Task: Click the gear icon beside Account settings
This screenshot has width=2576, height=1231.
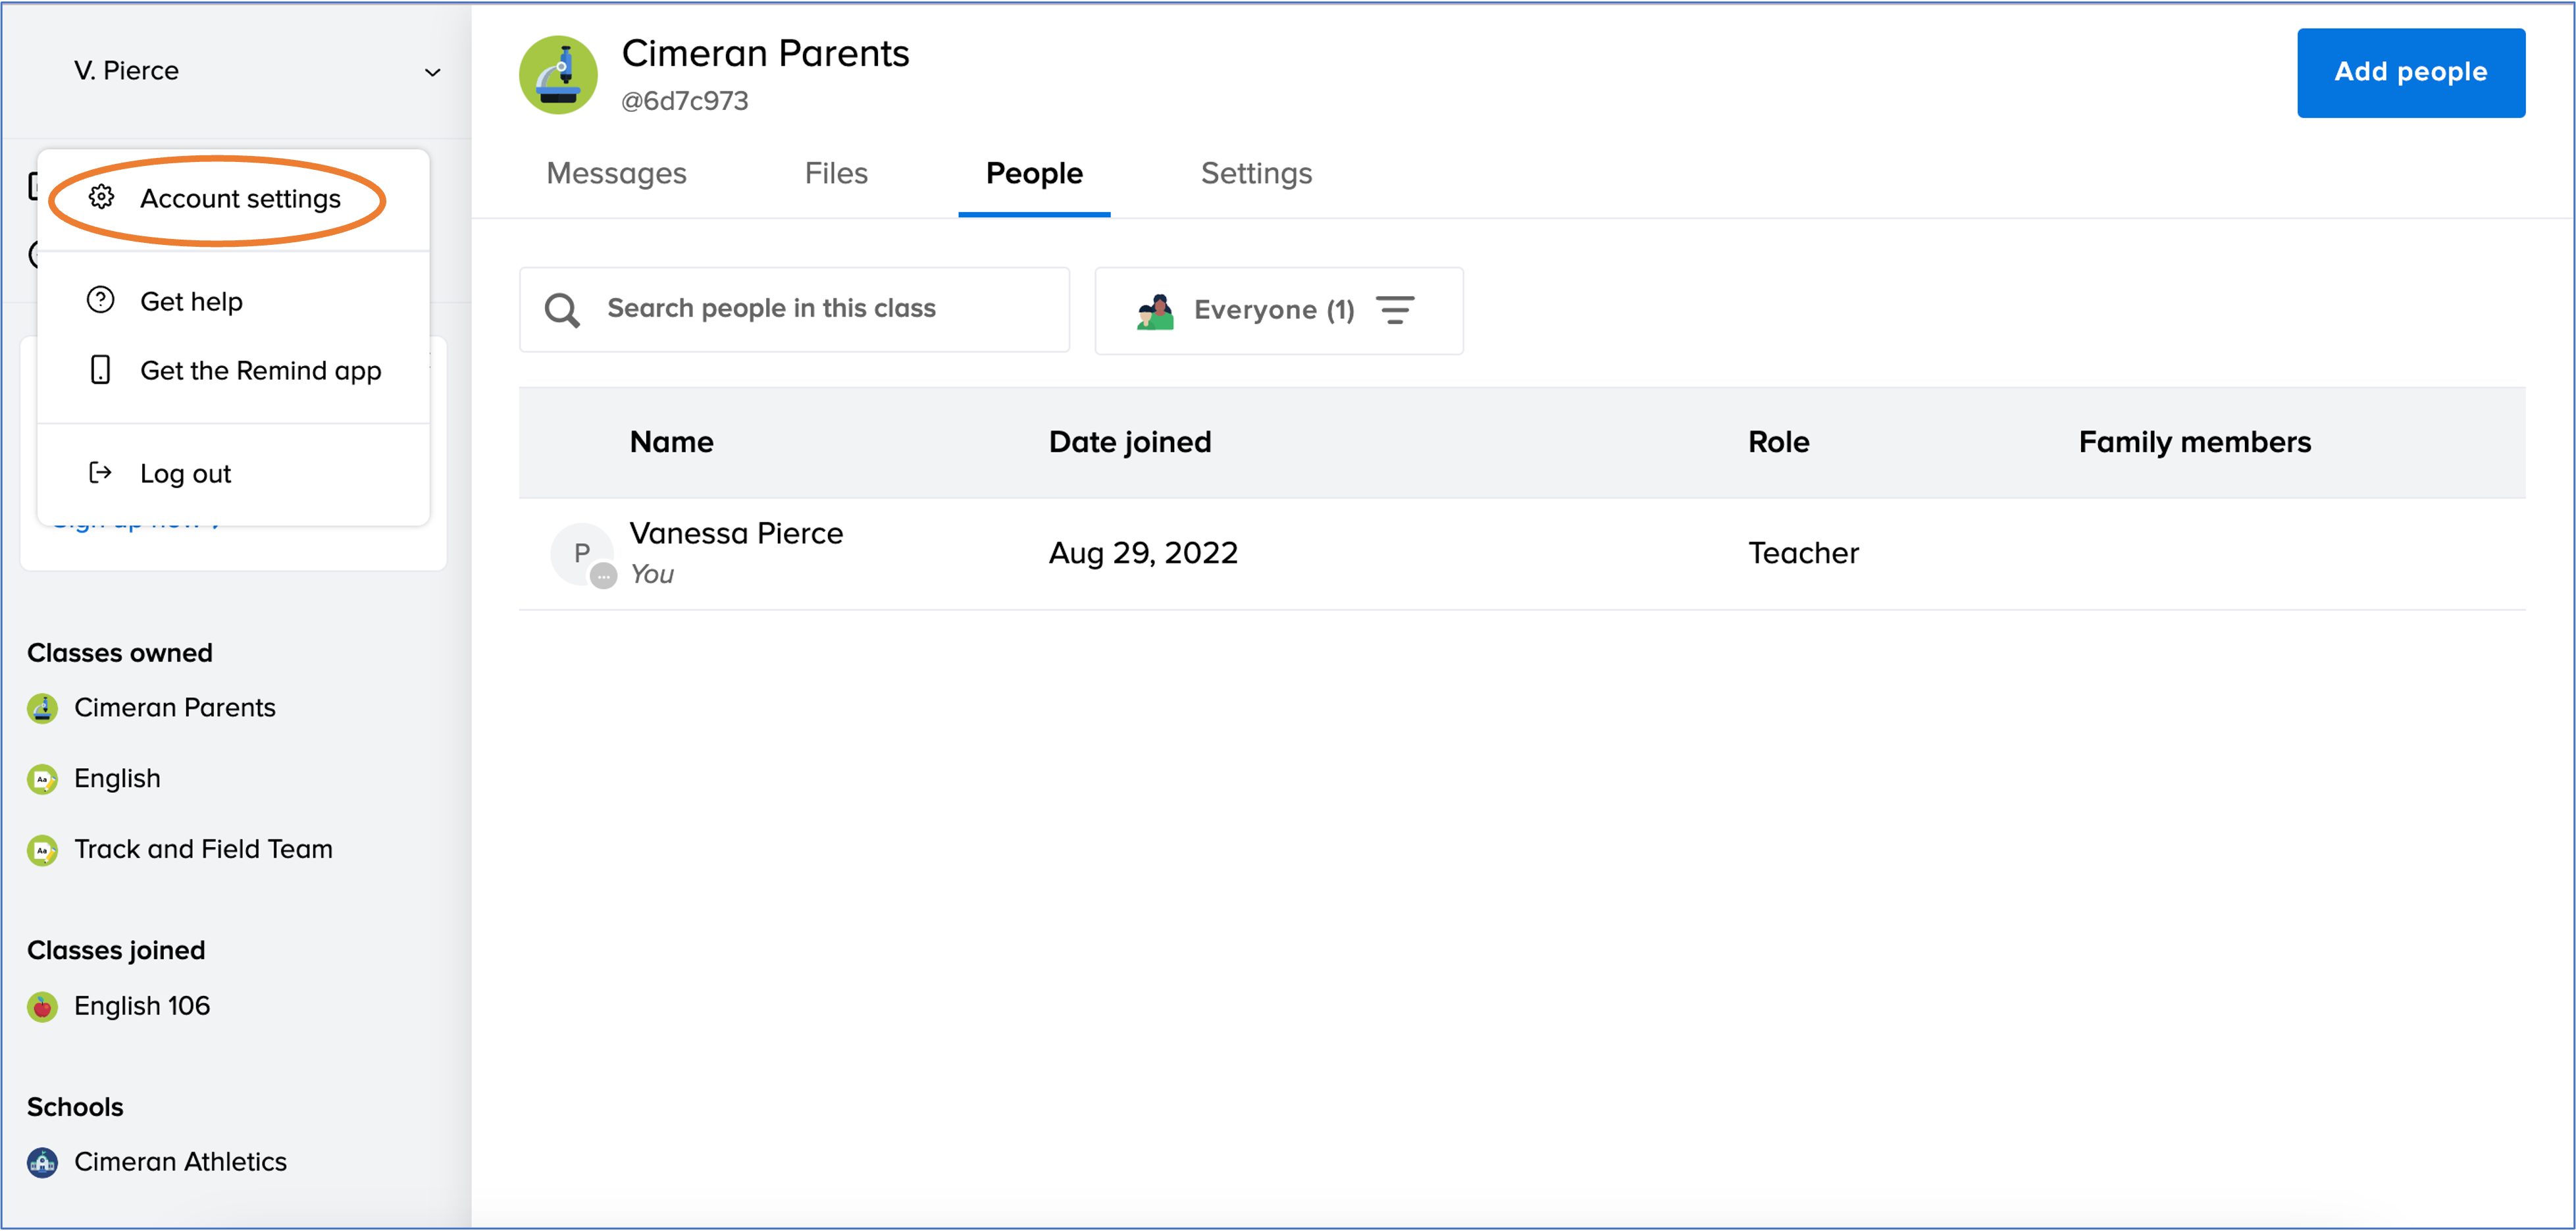Action: (101, 198)
